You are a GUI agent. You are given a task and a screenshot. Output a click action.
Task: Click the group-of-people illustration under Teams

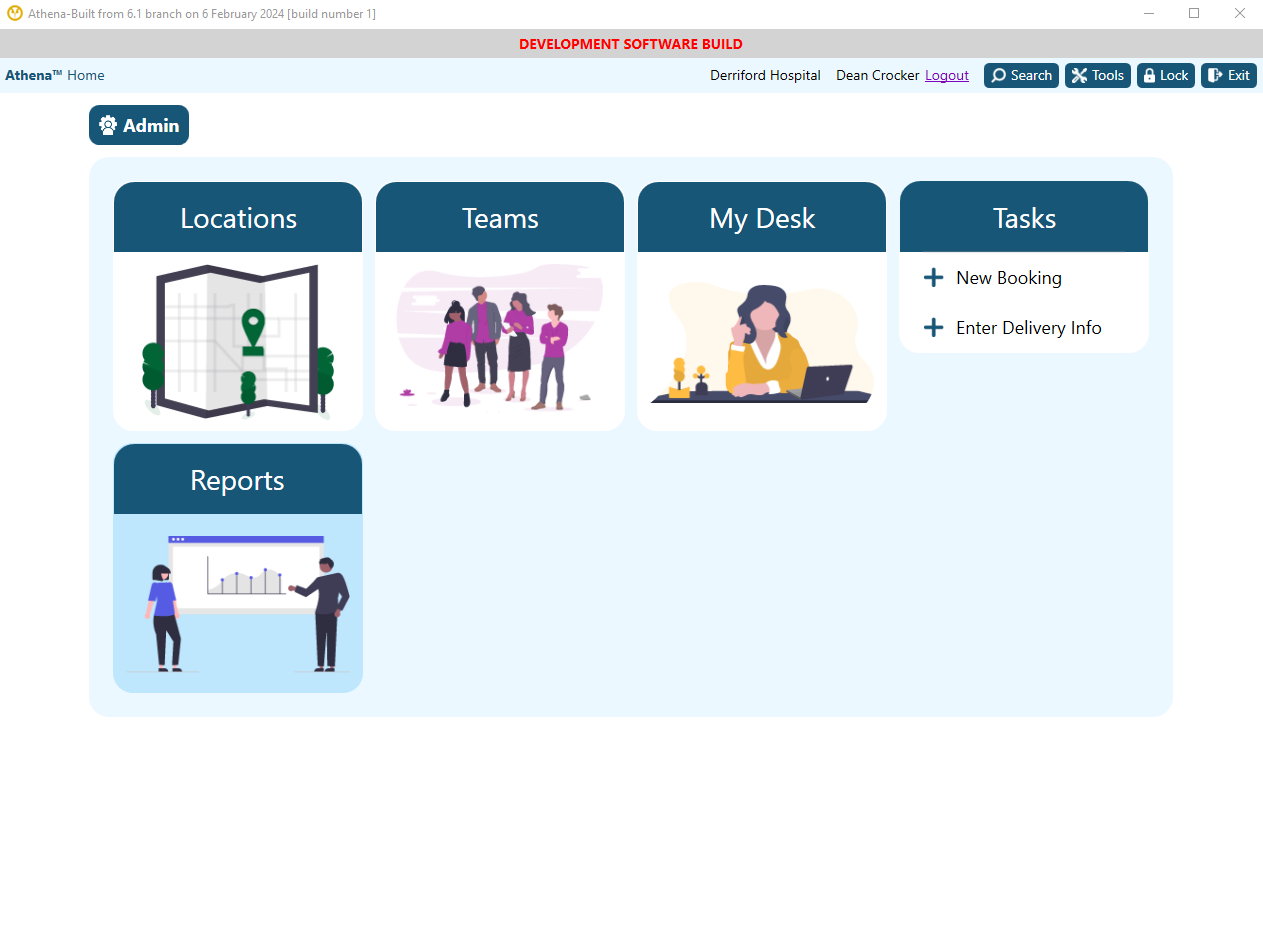point(500,336)
